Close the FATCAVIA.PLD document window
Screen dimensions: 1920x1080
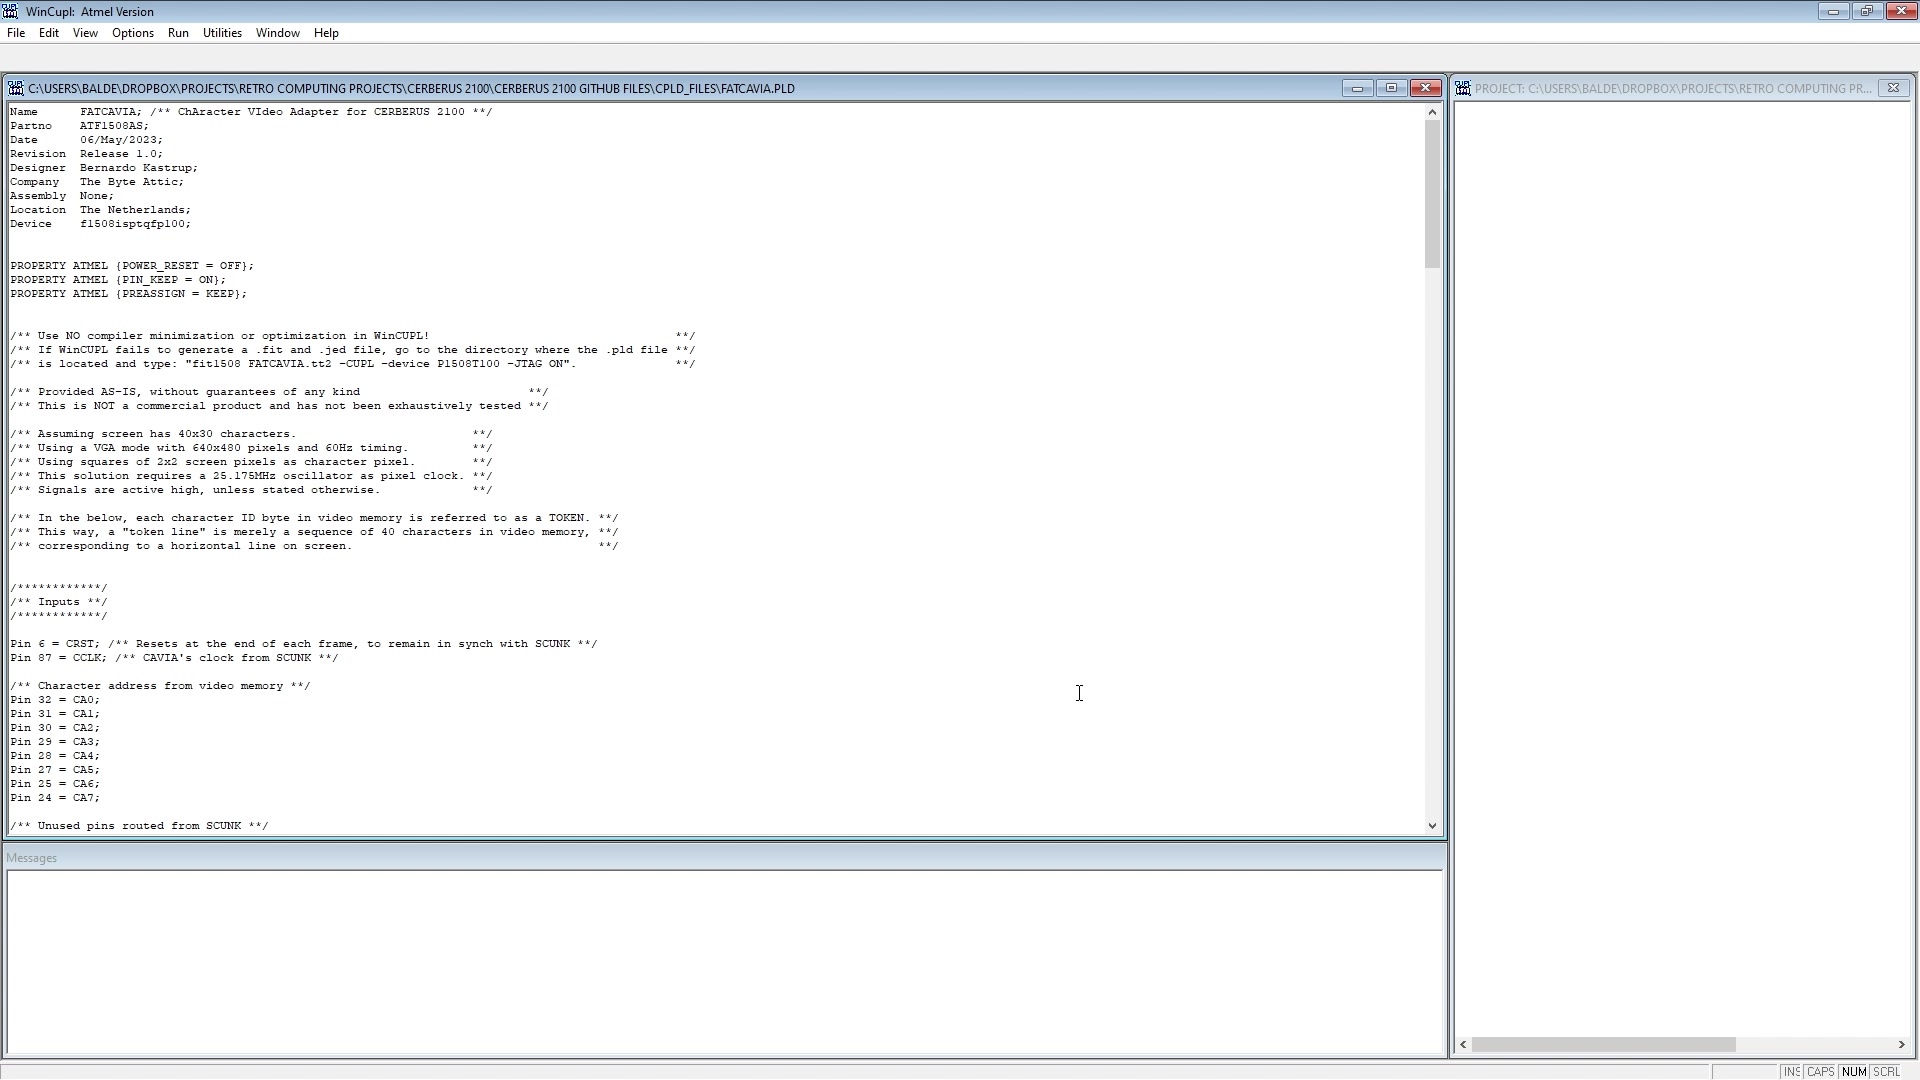1425,88
